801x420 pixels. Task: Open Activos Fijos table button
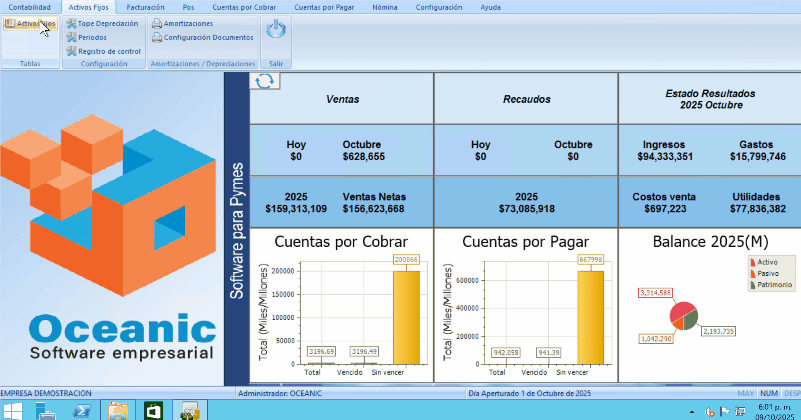click(30, 23)
